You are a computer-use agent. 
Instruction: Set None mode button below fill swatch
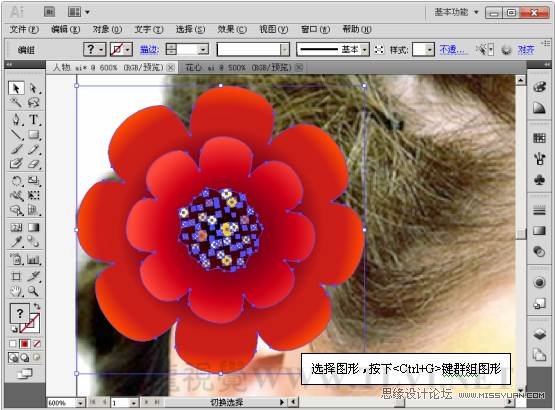click(37, 344)
